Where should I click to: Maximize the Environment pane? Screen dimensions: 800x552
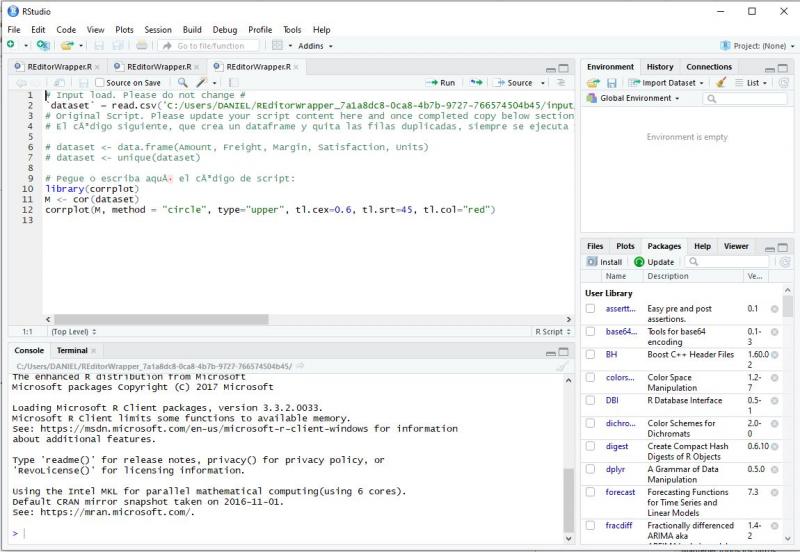pyautogui.click(x=783, y=68)
